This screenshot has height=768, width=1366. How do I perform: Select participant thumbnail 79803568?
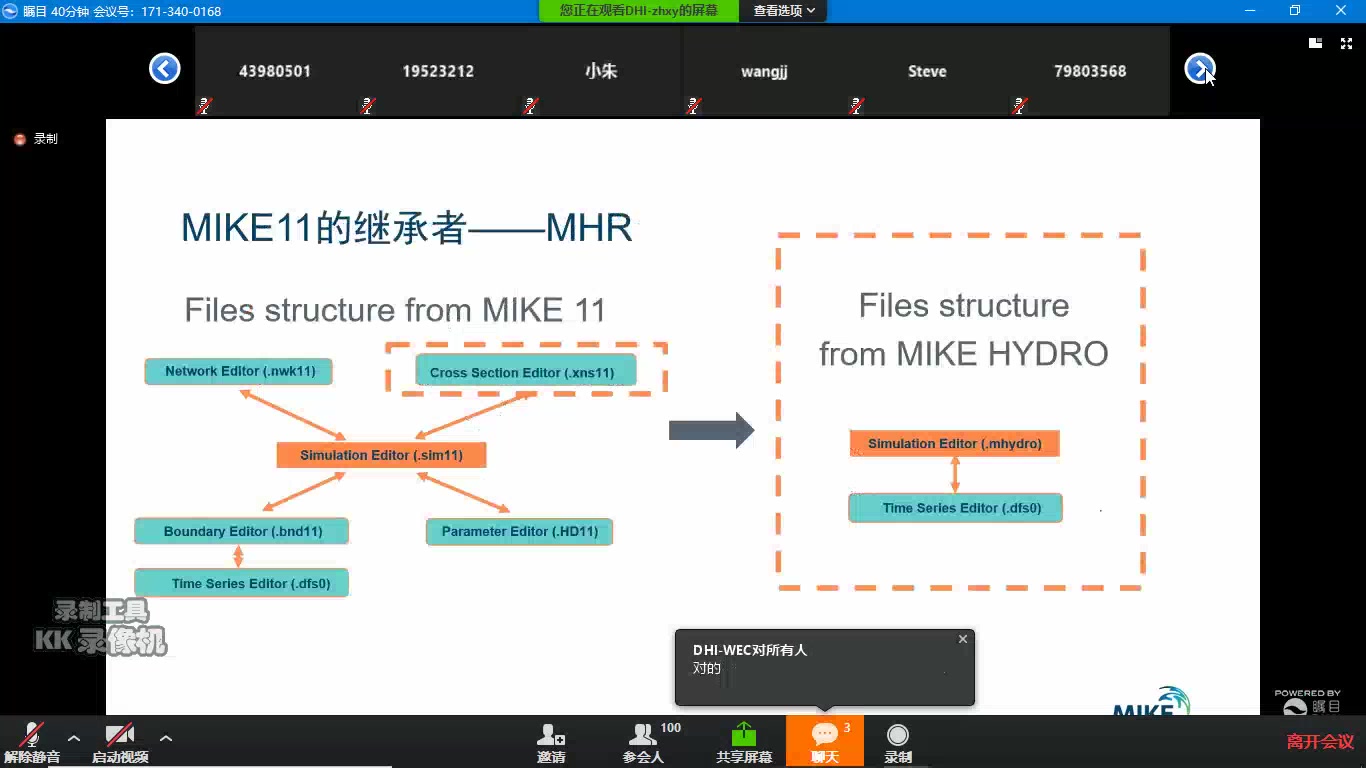(x=1090, y=71)
